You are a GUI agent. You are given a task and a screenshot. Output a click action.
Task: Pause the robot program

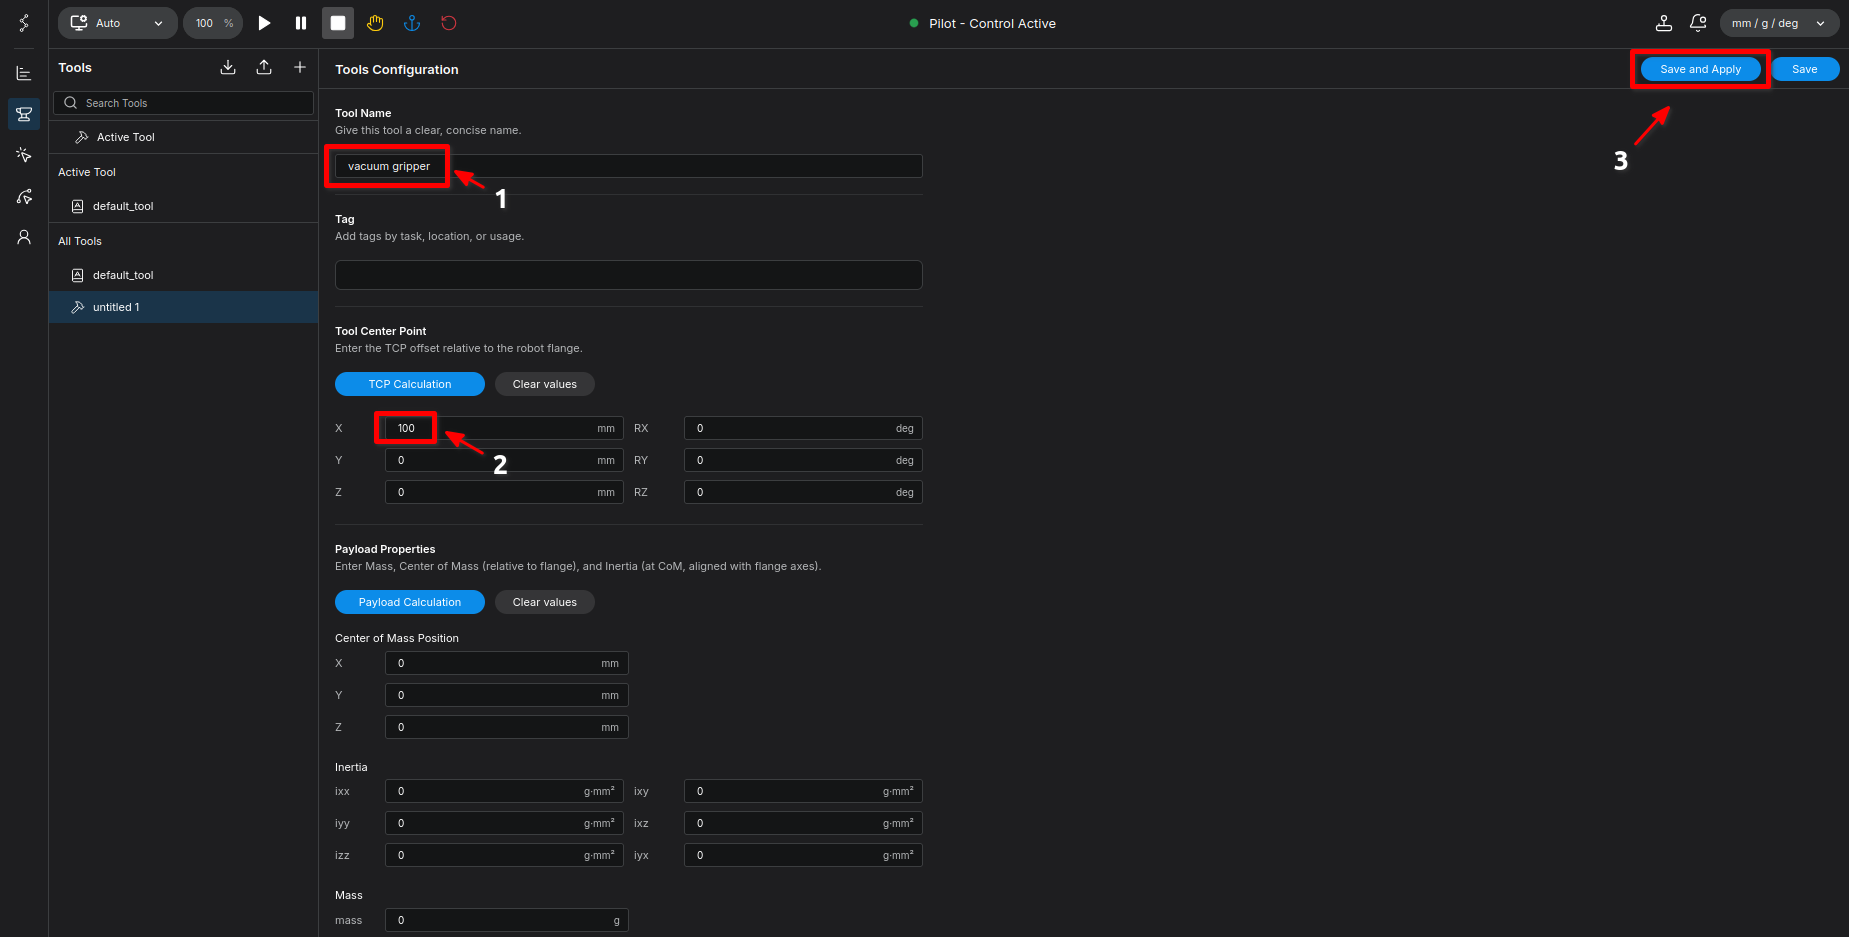coord(301,23)
